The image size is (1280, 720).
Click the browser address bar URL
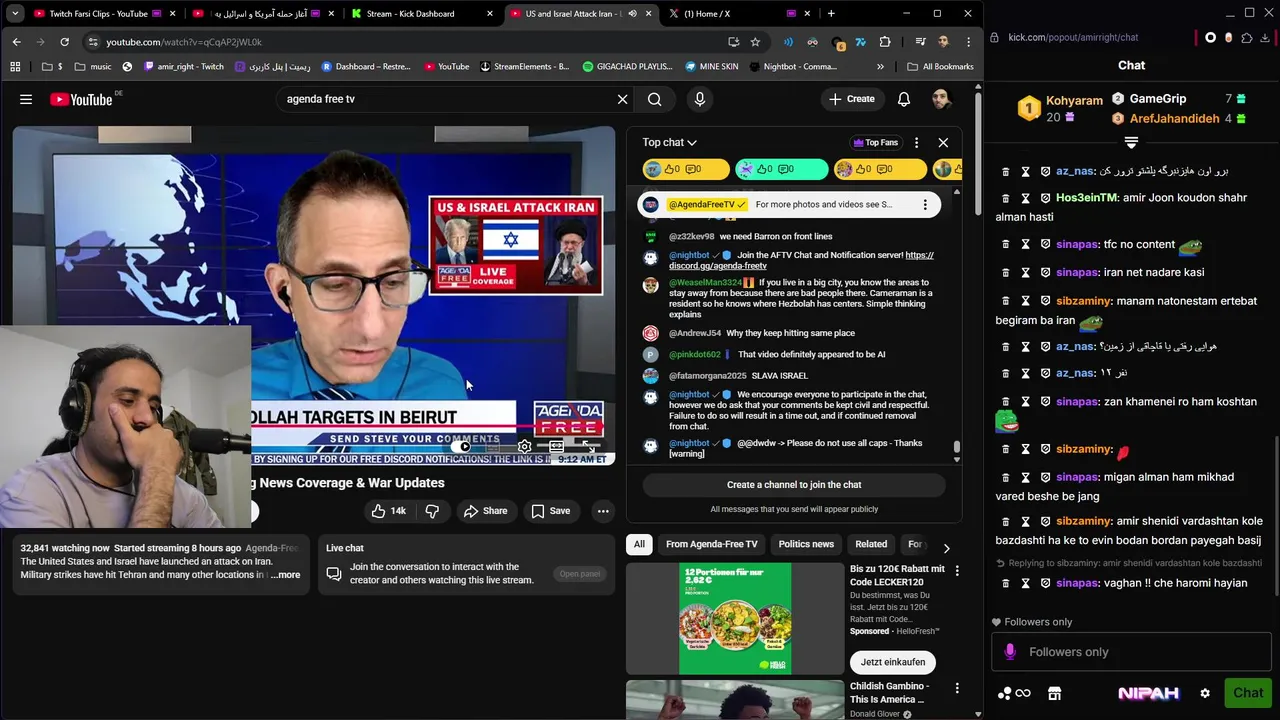pos(184,42)
